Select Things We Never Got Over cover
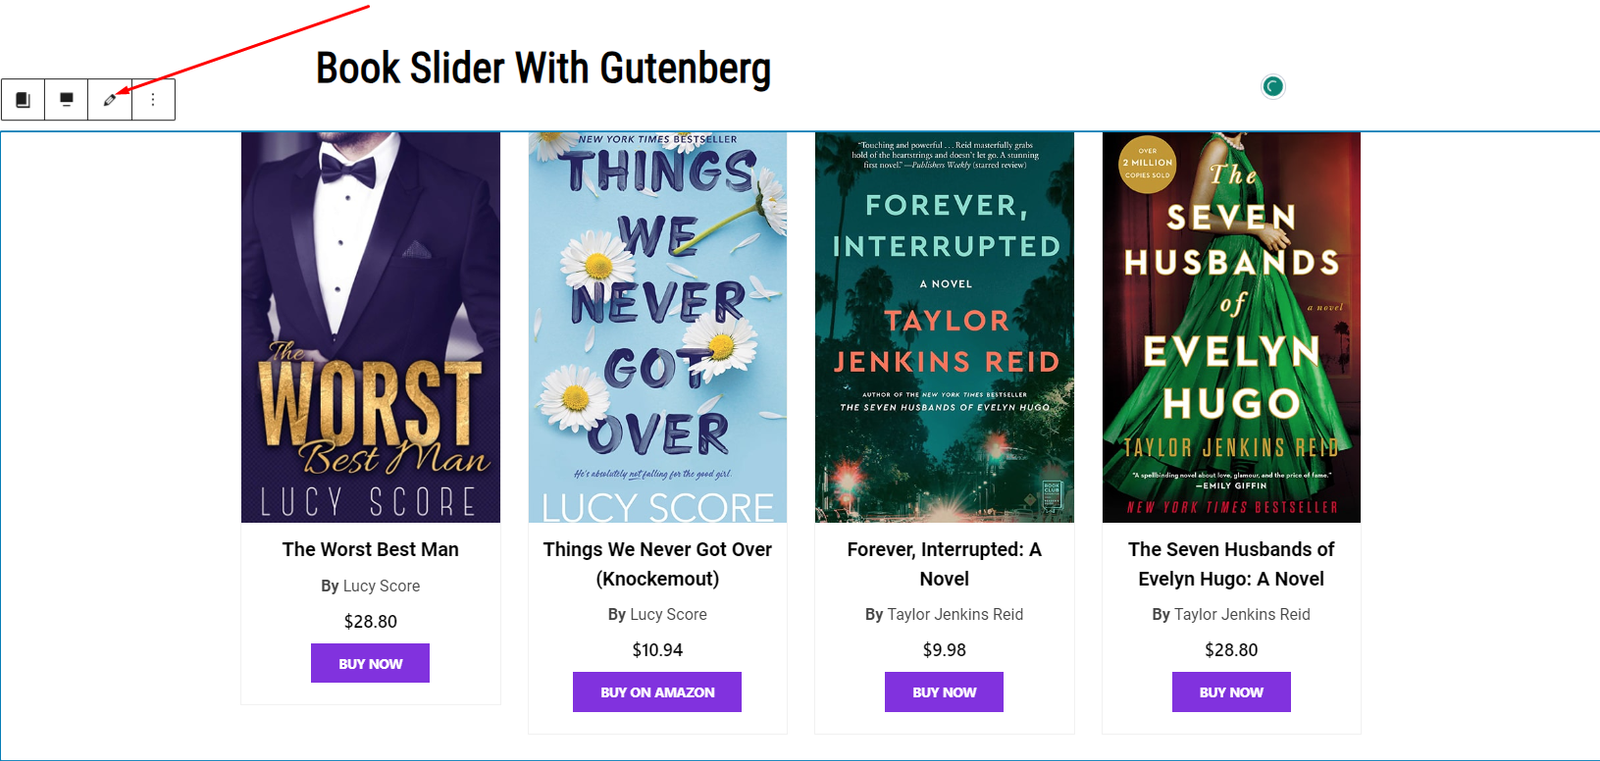1600x761 pixels. pyautogui.click(x=658, y=327)
